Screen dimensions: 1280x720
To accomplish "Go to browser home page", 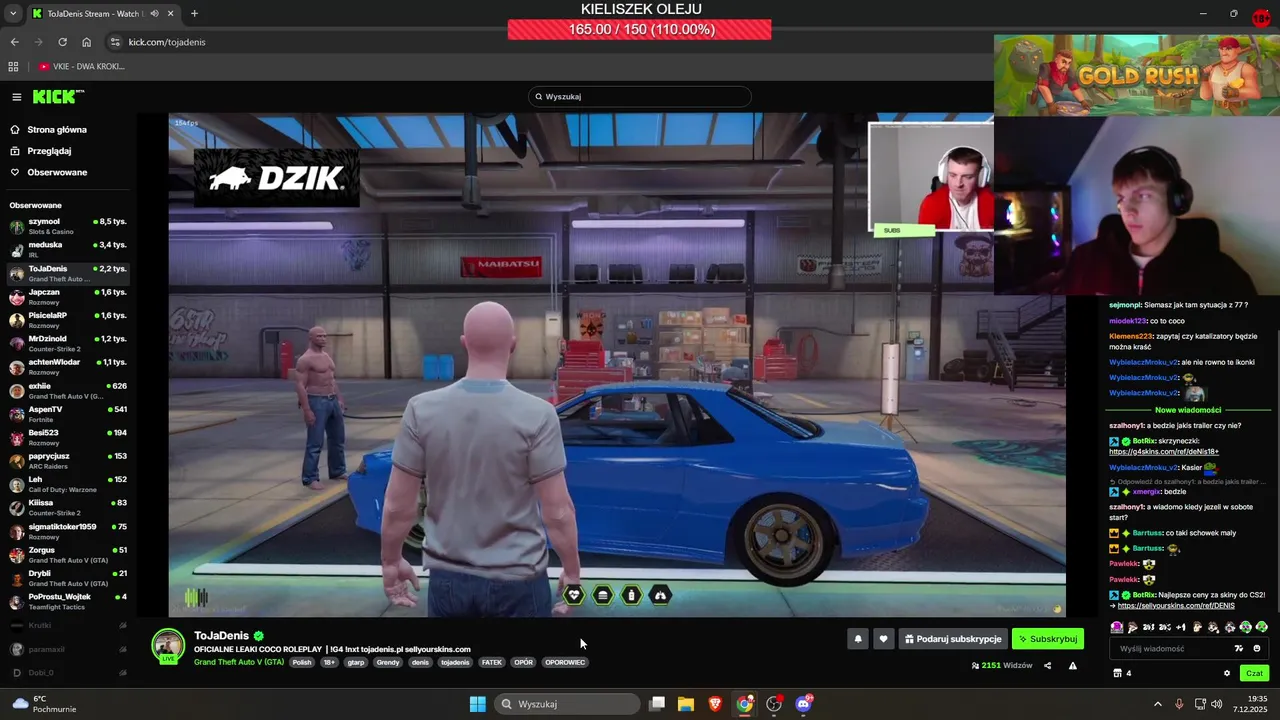I will (86, 42).
